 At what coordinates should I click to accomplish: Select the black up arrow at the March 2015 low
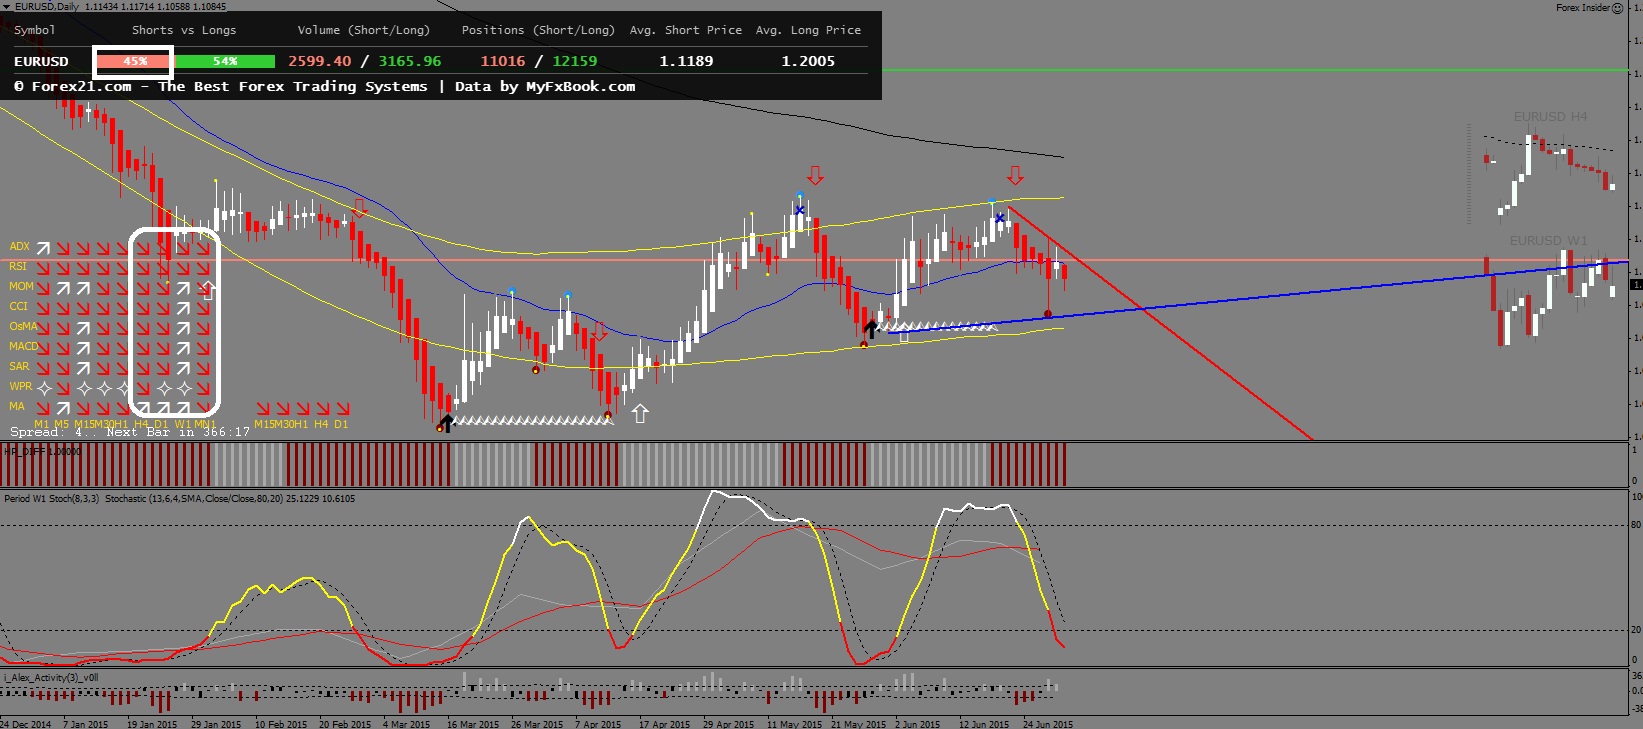pos(447,423)
